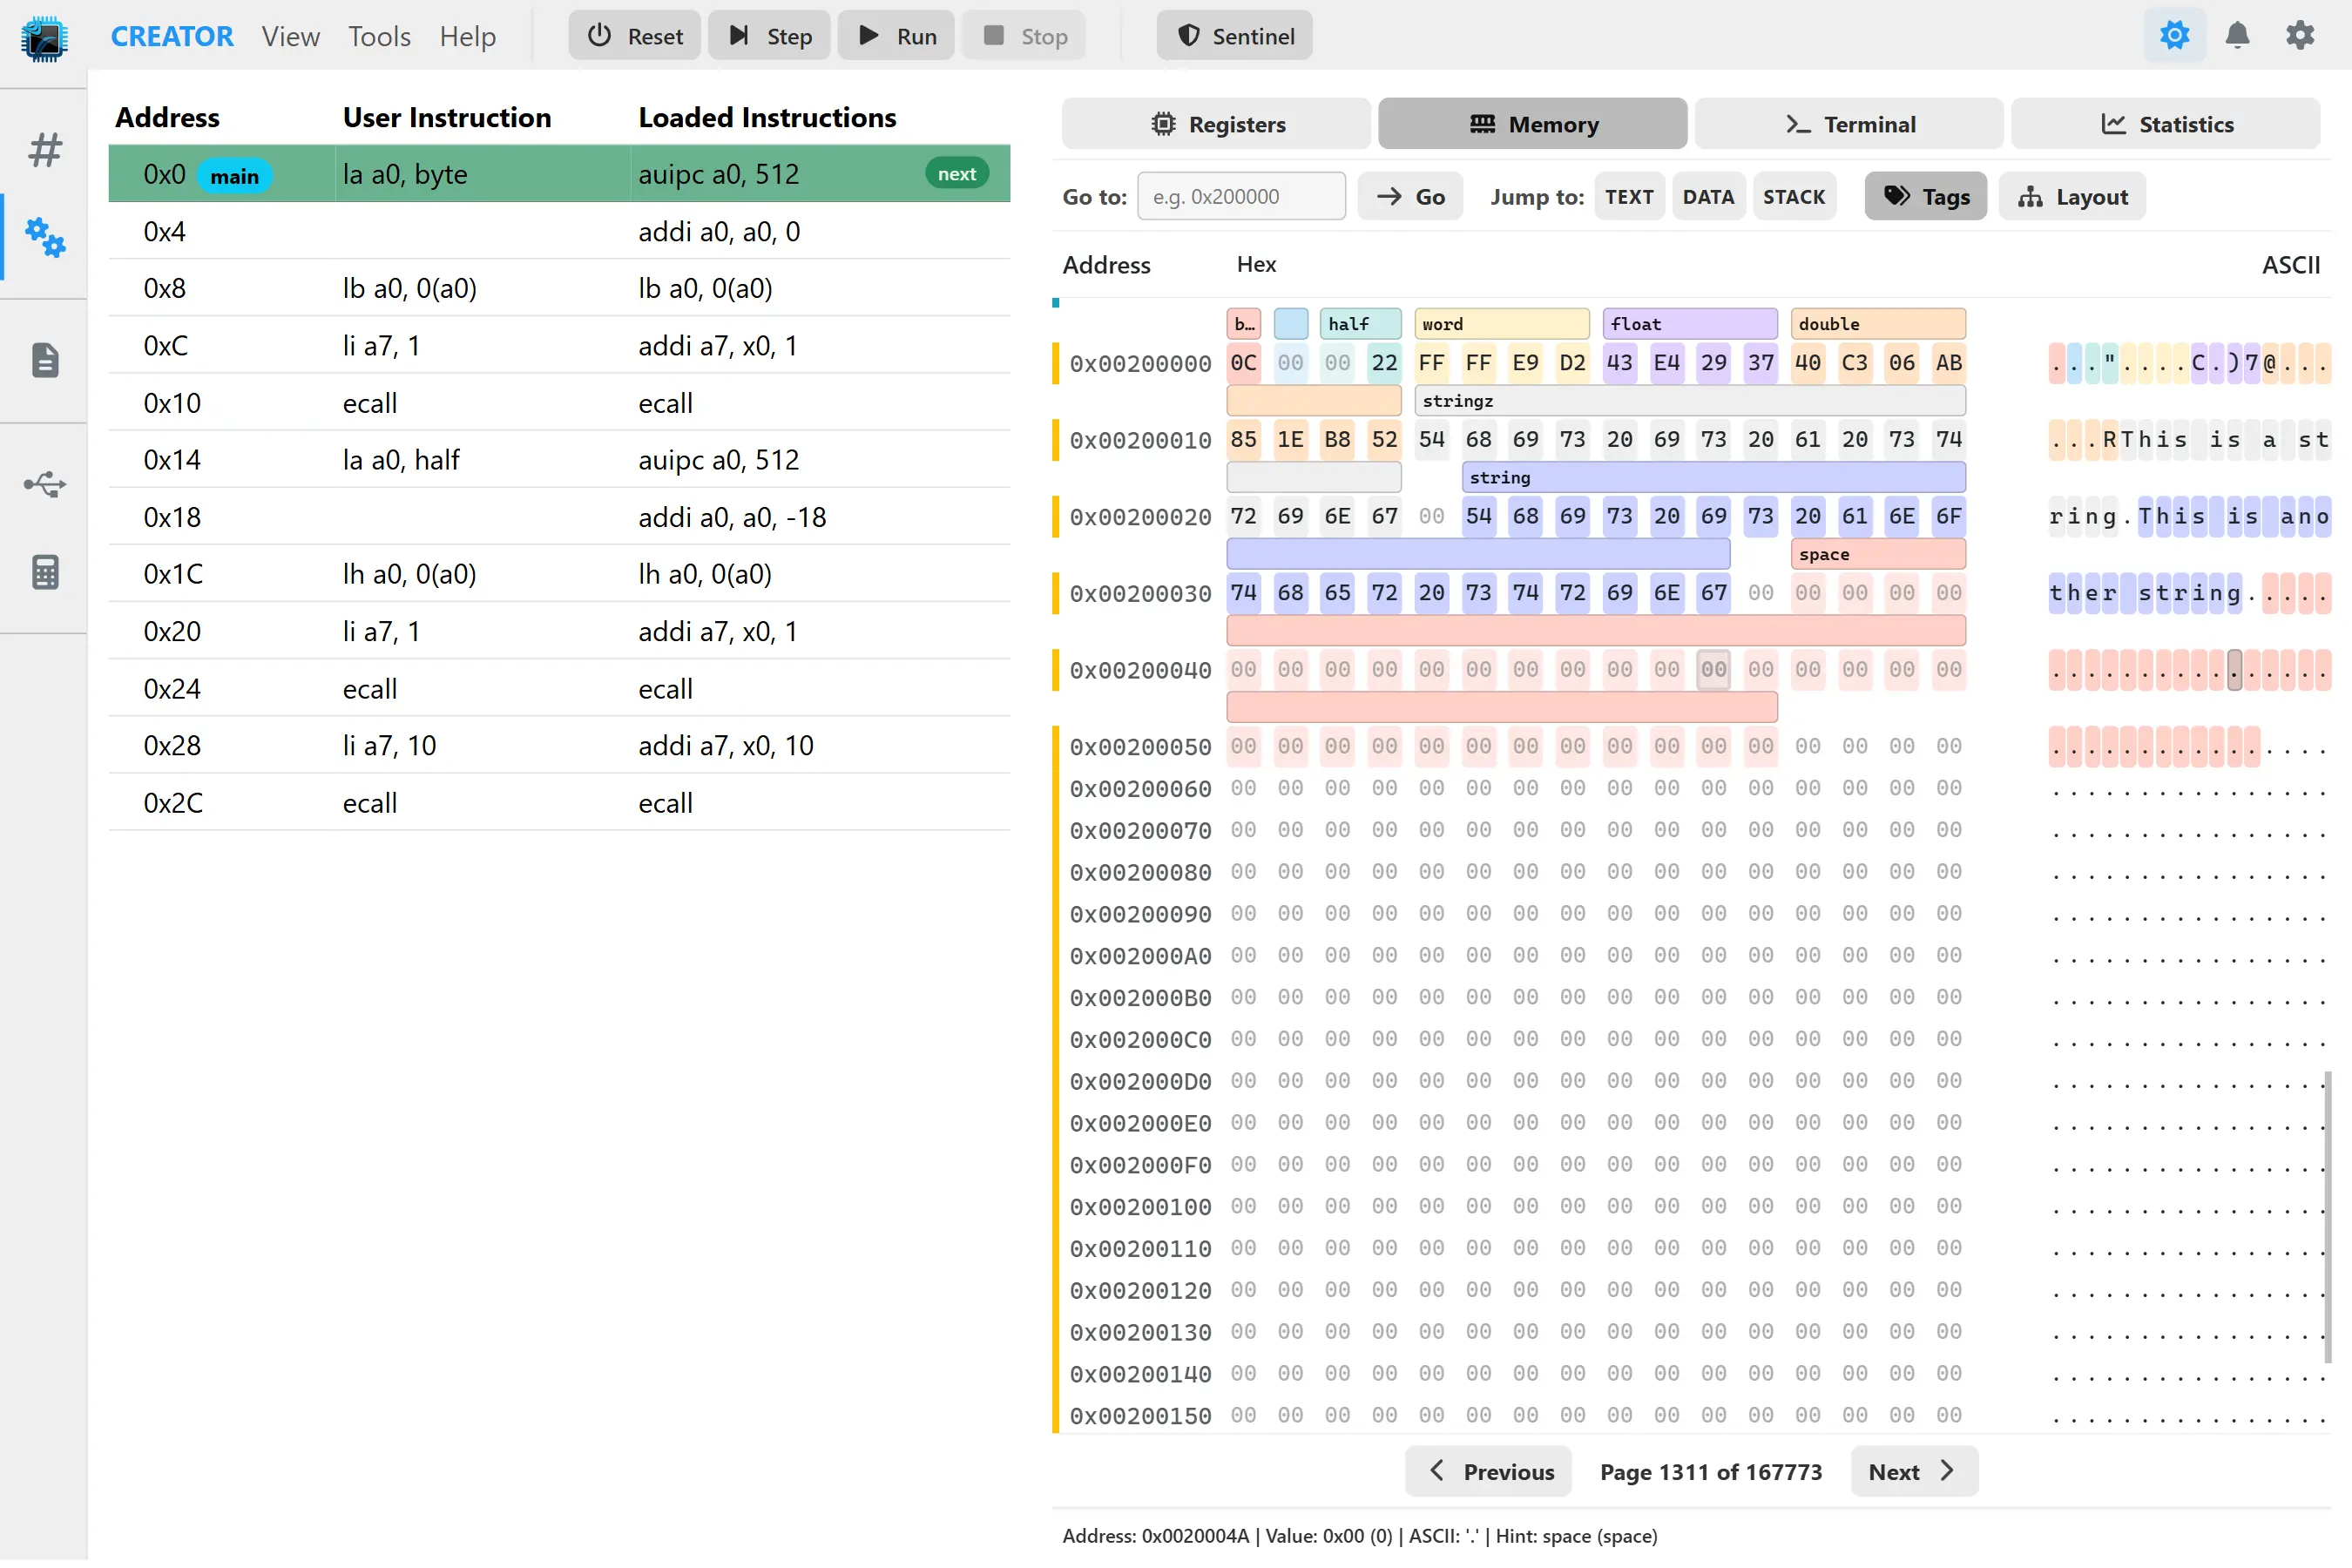2352x1568 pixels.
Task: Open the notifications bell icon
Action: [2237, 36]
